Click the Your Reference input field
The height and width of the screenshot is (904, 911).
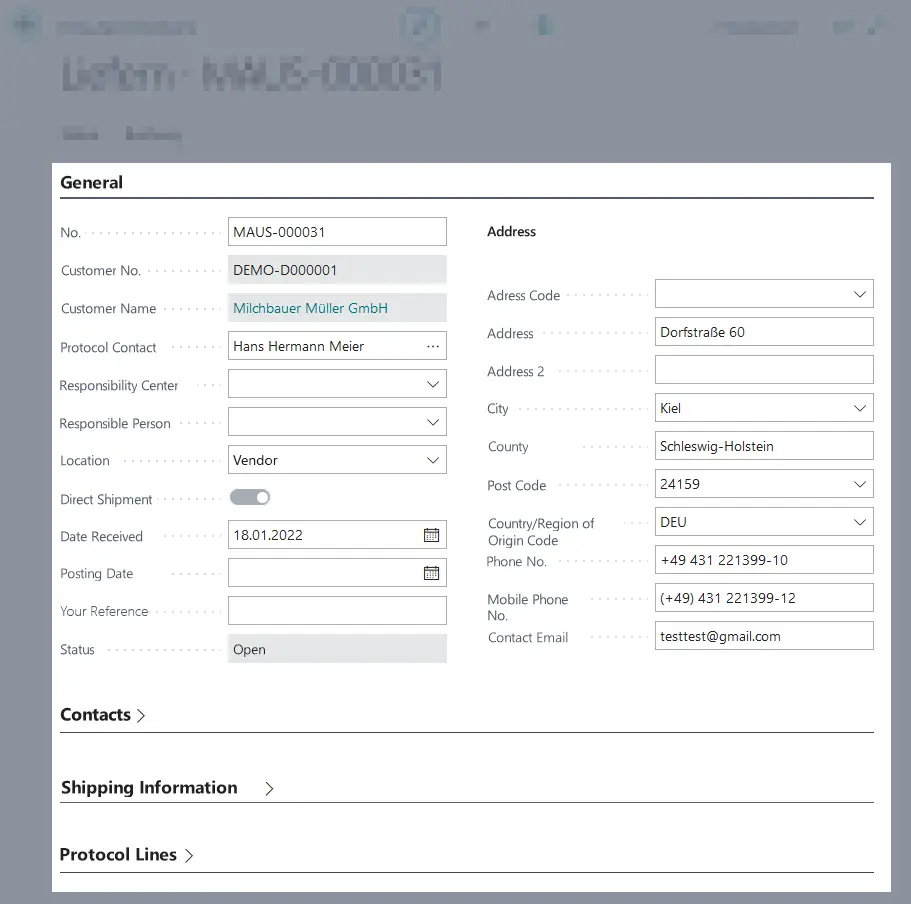(x=337, y=610)
